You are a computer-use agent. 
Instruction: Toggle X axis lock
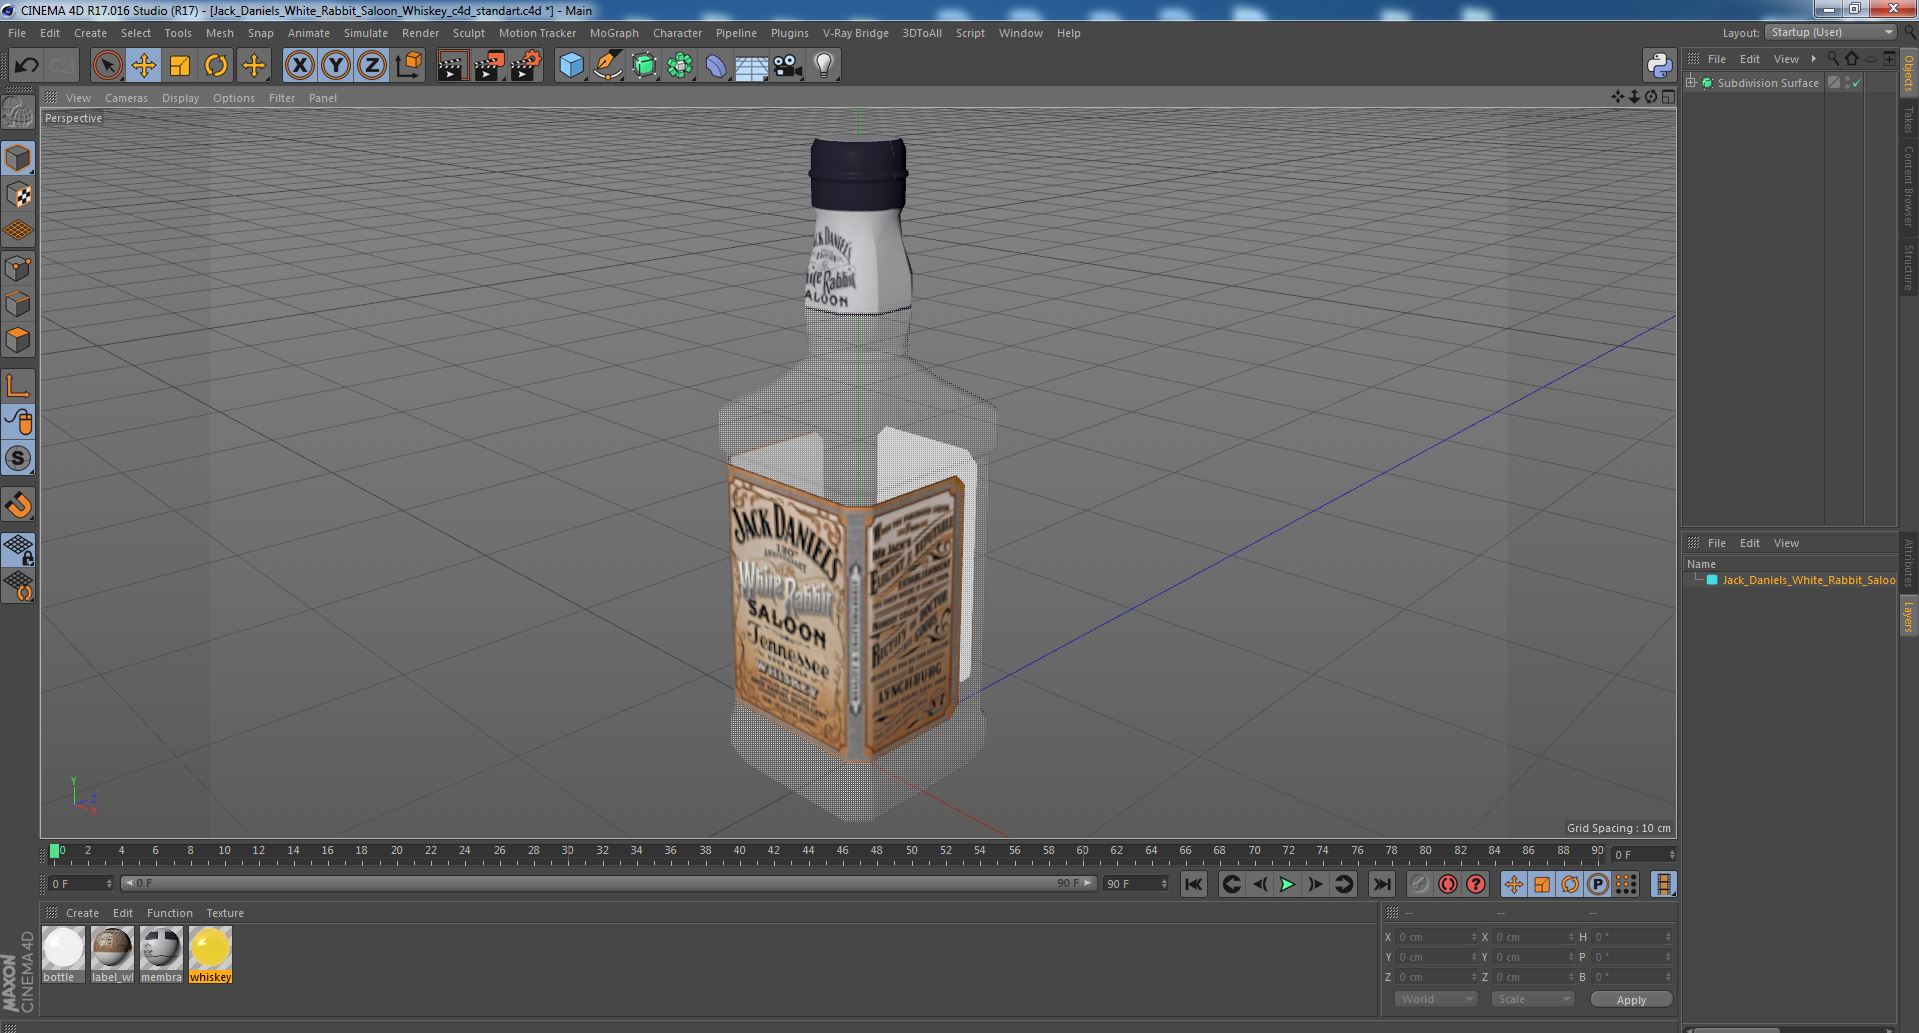point(299,66)
